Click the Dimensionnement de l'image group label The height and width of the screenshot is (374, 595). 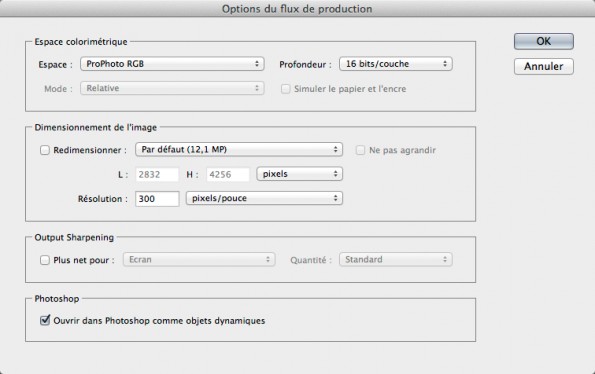[95, 127]
